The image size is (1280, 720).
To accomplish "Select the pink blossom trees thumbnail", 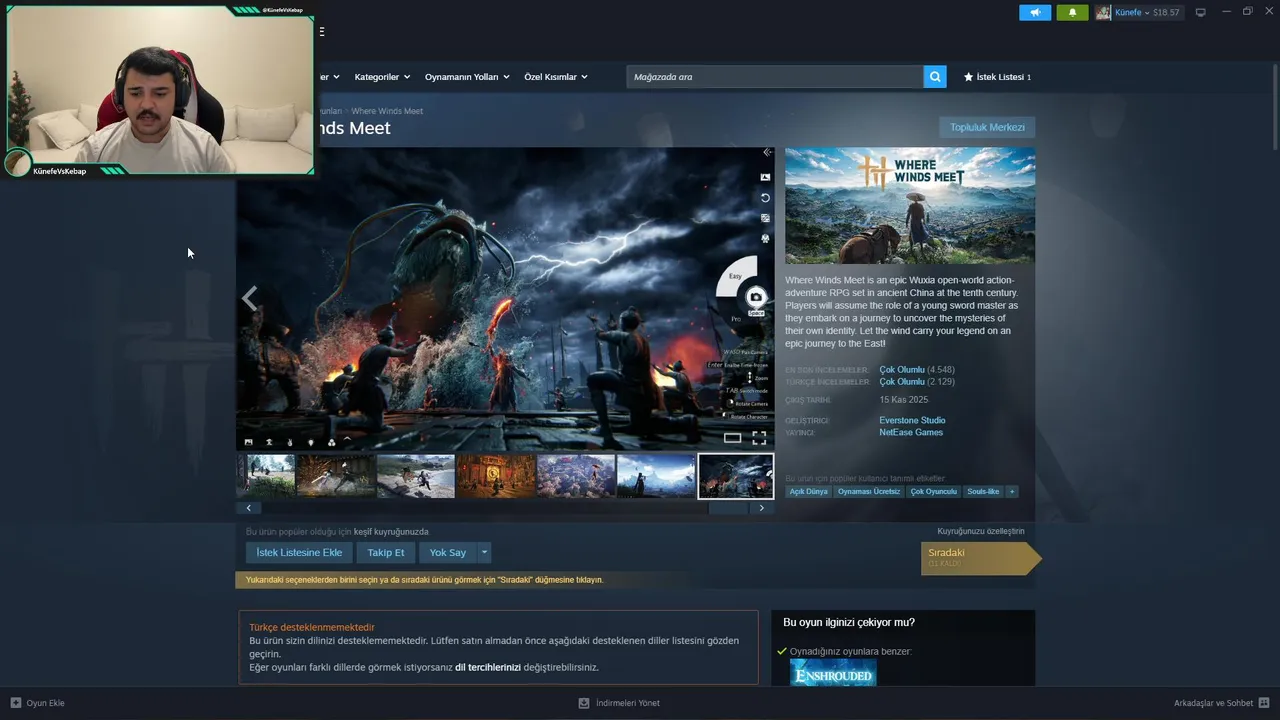I will tap(576, 476).
